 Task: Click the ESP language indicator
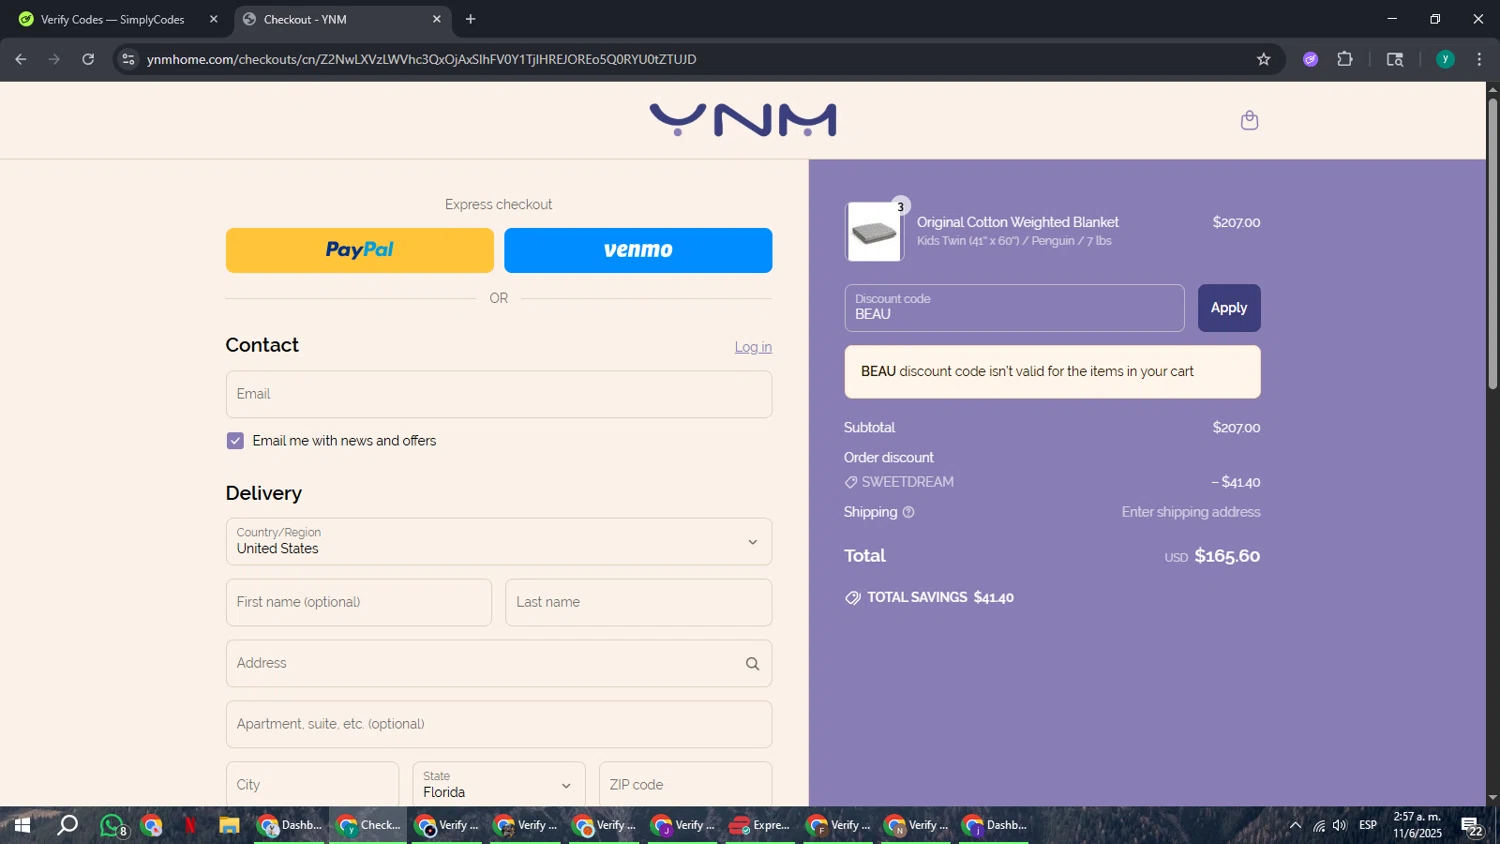pos(1368,825)
